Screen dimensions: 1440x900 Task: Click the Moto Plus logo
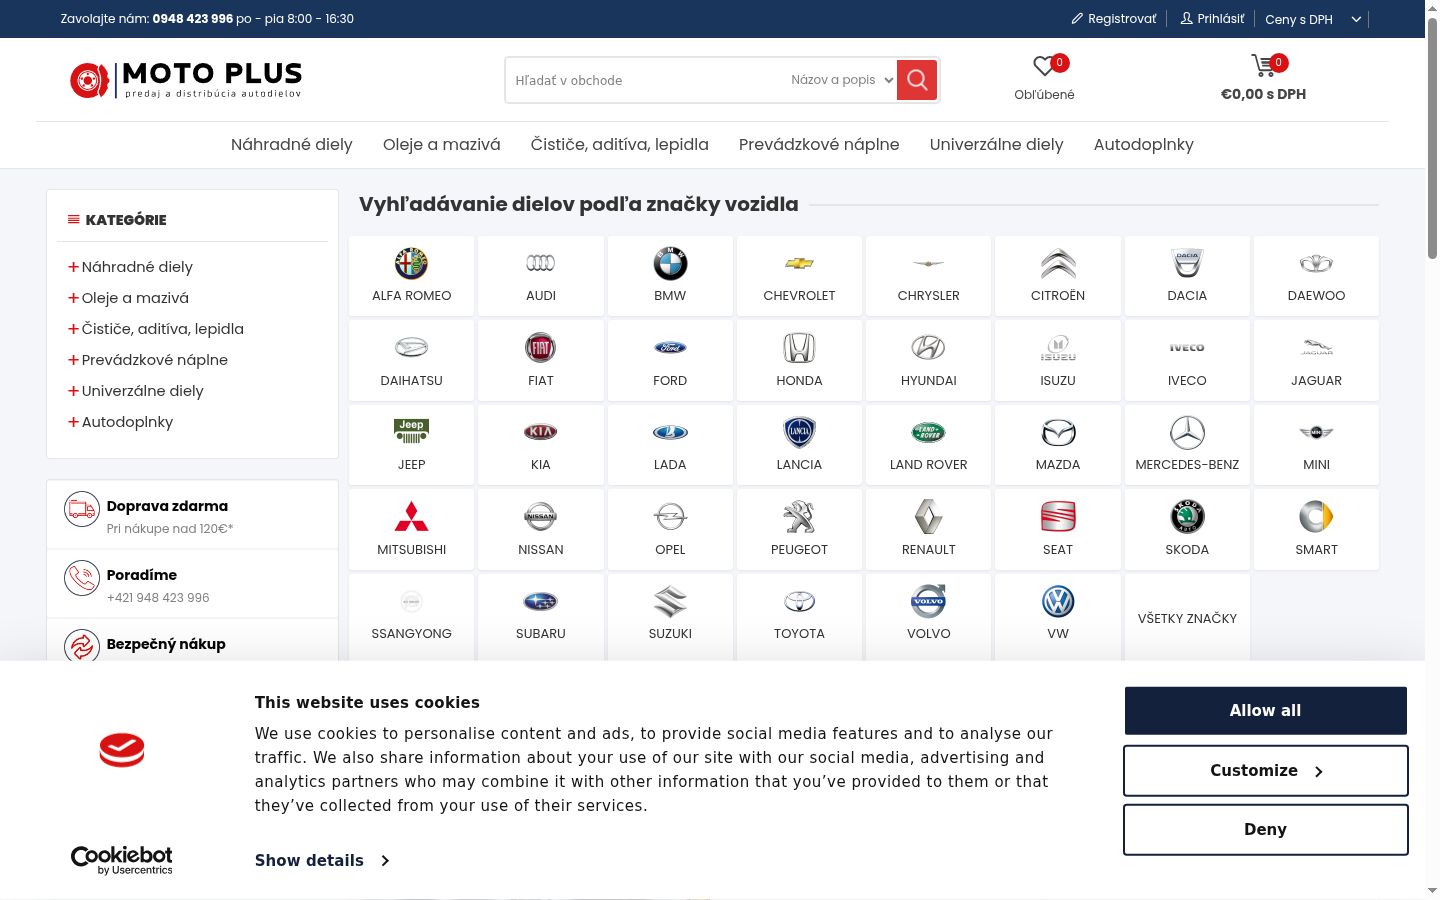coord(186,80)
